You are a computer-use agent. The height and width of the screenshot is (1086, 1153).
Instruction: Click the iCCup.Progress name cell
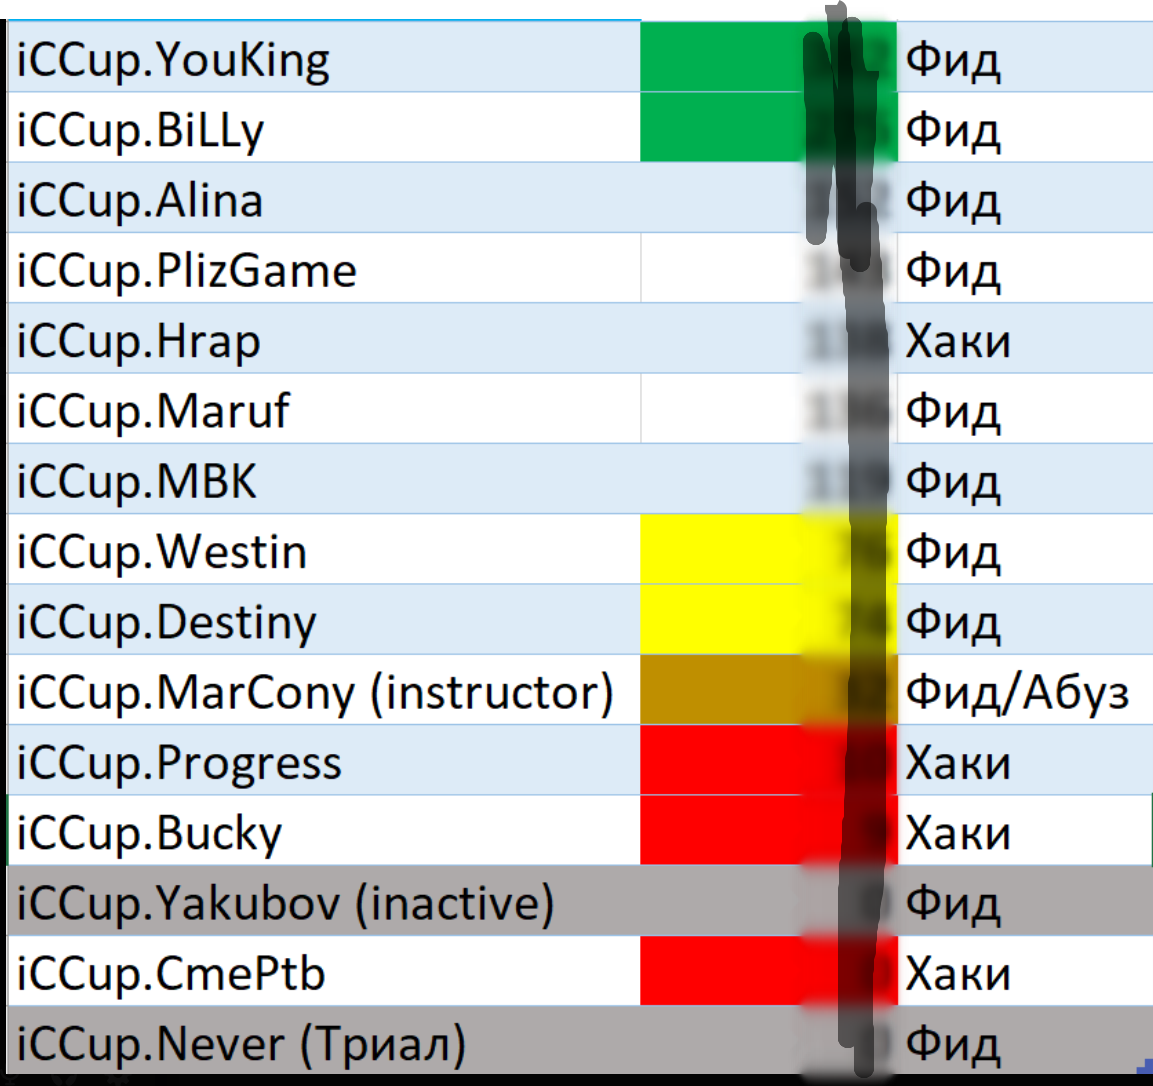coord(324,760)
